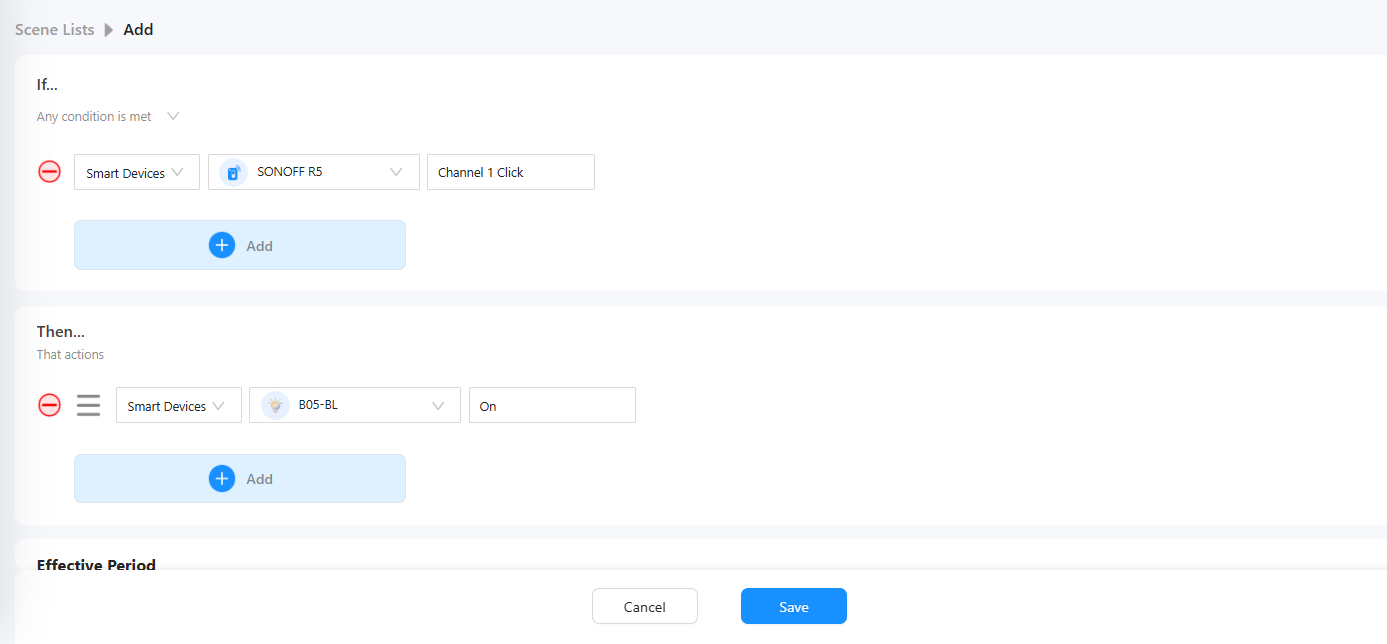Save the new scene
This screenshot has width=1387, height=644.
pyautogui.click(x=793, y=606)
